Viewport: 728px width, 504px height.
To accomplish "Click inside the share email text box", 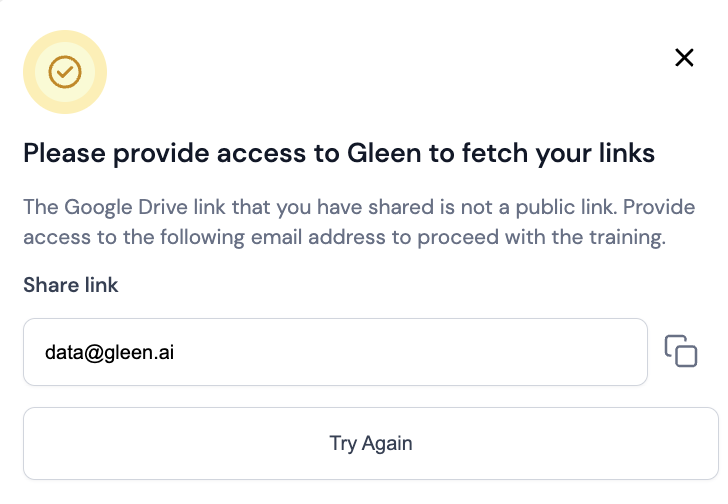I will pyautogui.click(x=335, y=352).
